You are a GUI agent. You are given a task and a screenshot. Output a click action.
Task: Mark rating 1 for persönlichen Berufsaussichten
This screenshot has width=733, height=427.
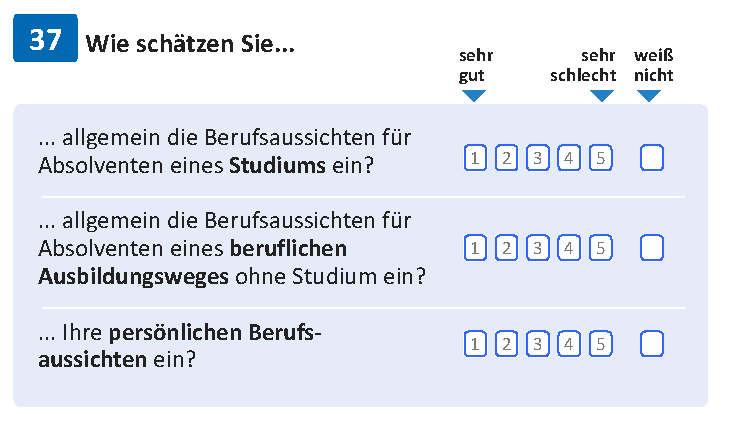coord(475,344)
